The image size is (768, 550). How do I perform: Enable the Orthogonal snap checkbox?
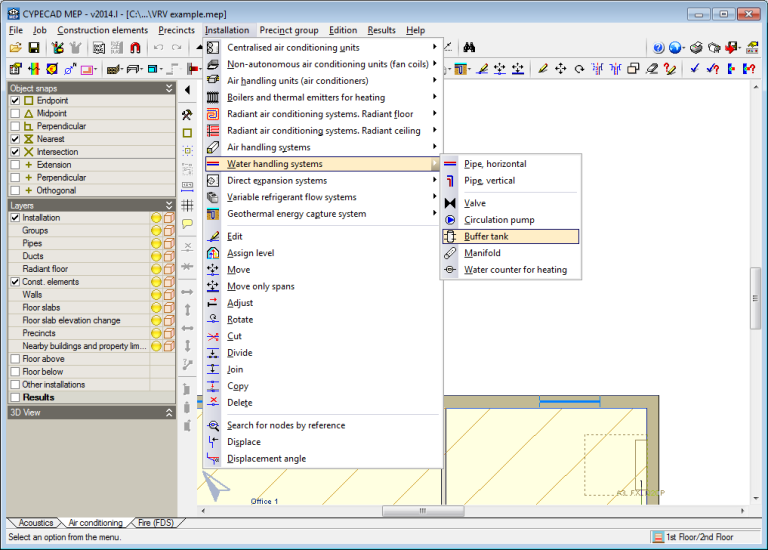15,191
